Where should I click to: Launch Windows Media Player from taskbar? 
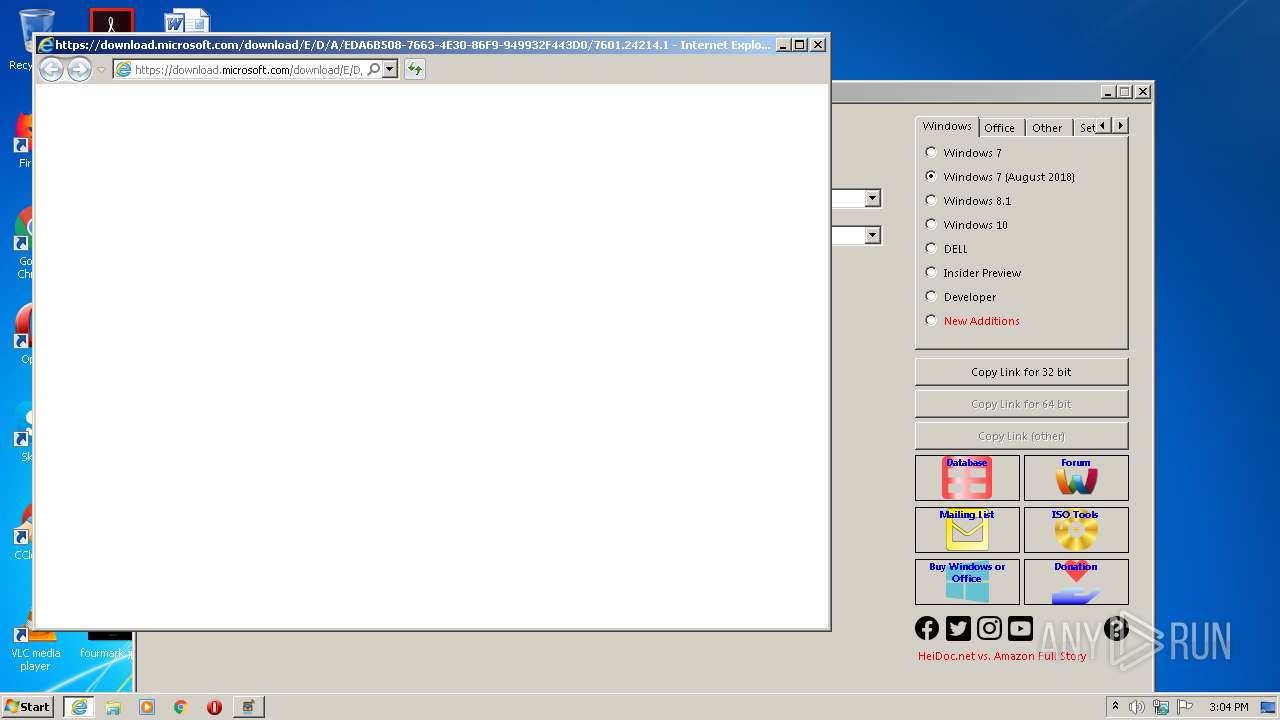(x=147, y=707)
